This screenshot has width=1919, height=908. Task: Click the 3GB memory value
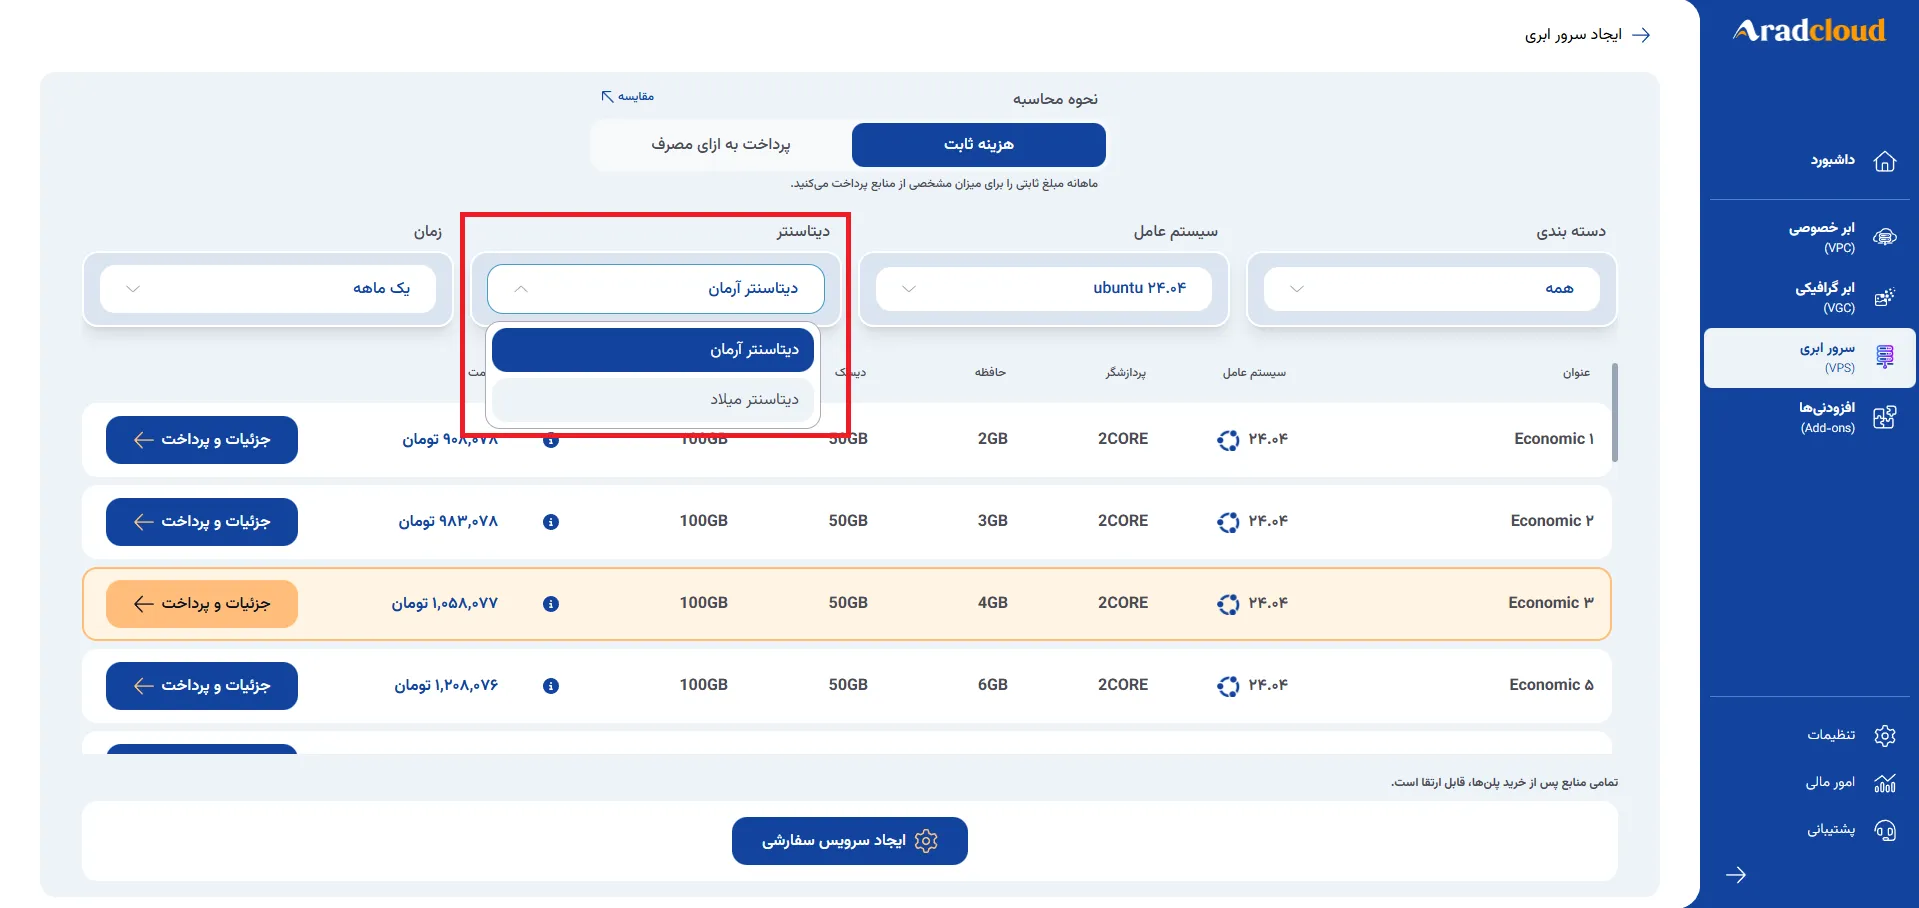[993, 521]
